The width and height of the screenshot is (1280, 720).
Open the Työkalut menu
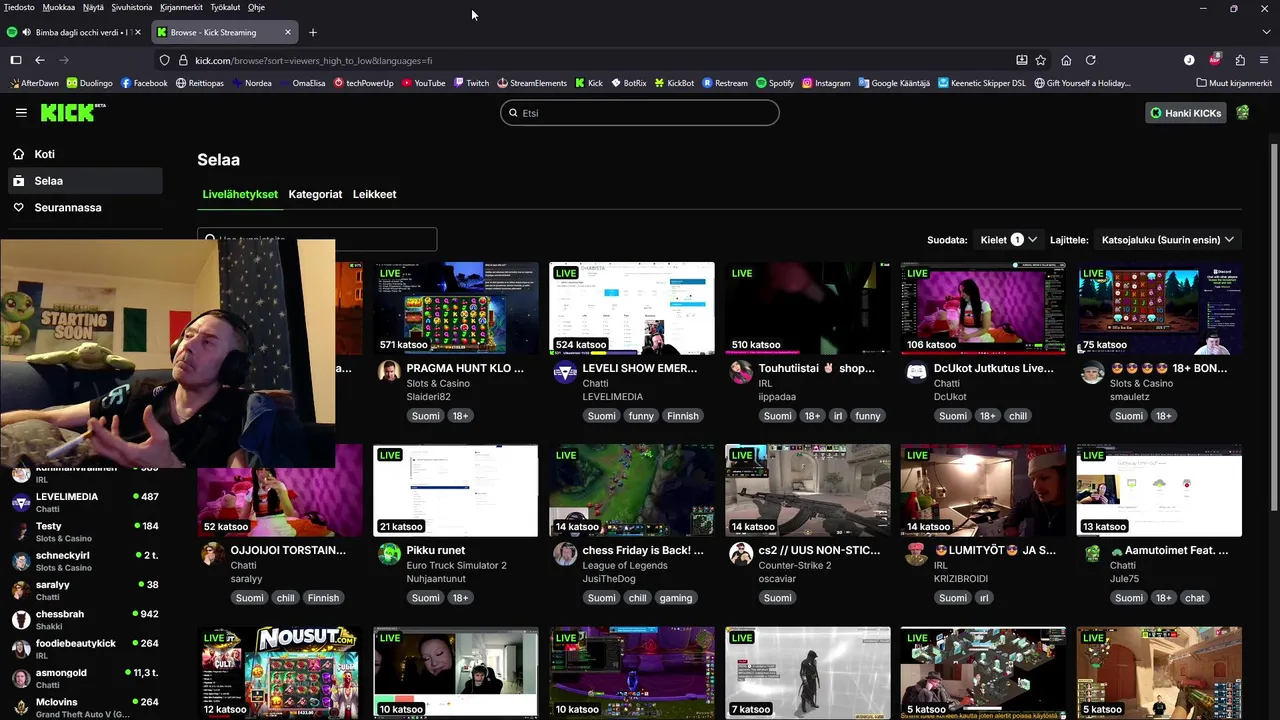click(225, 7)
